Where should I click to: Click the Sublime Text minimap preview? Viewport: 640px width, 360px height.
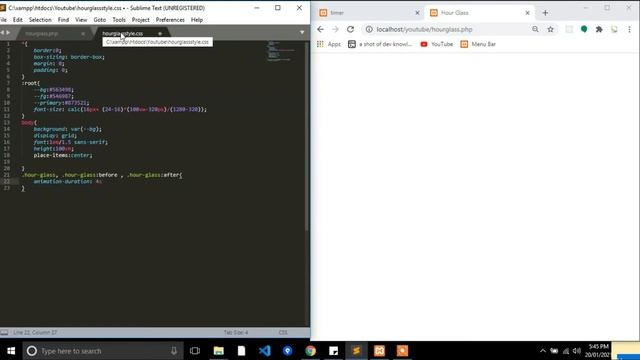point(280,51)
